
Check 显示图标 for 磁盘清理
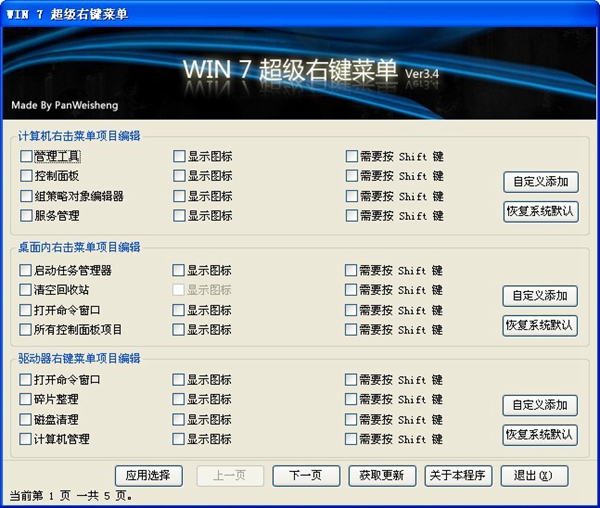click(x=179, y=420)
